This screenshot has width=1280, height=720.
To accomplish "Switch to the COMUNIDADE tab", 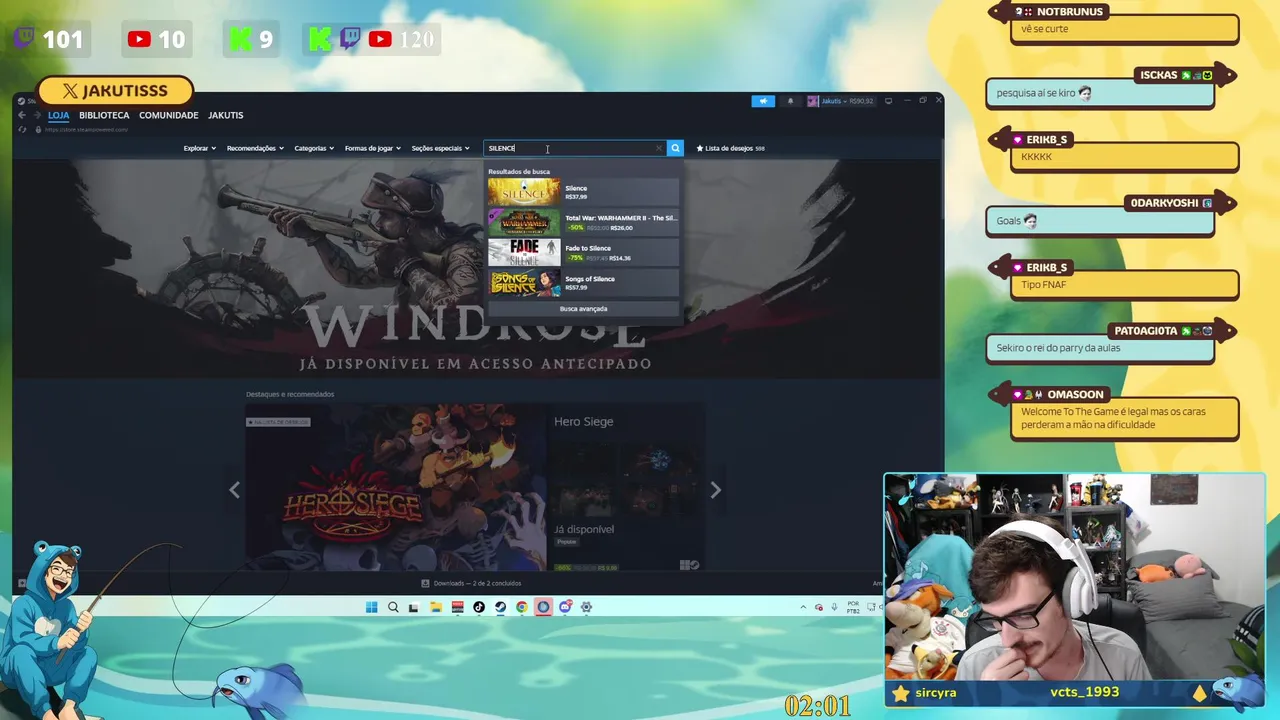I will (168, 115).
